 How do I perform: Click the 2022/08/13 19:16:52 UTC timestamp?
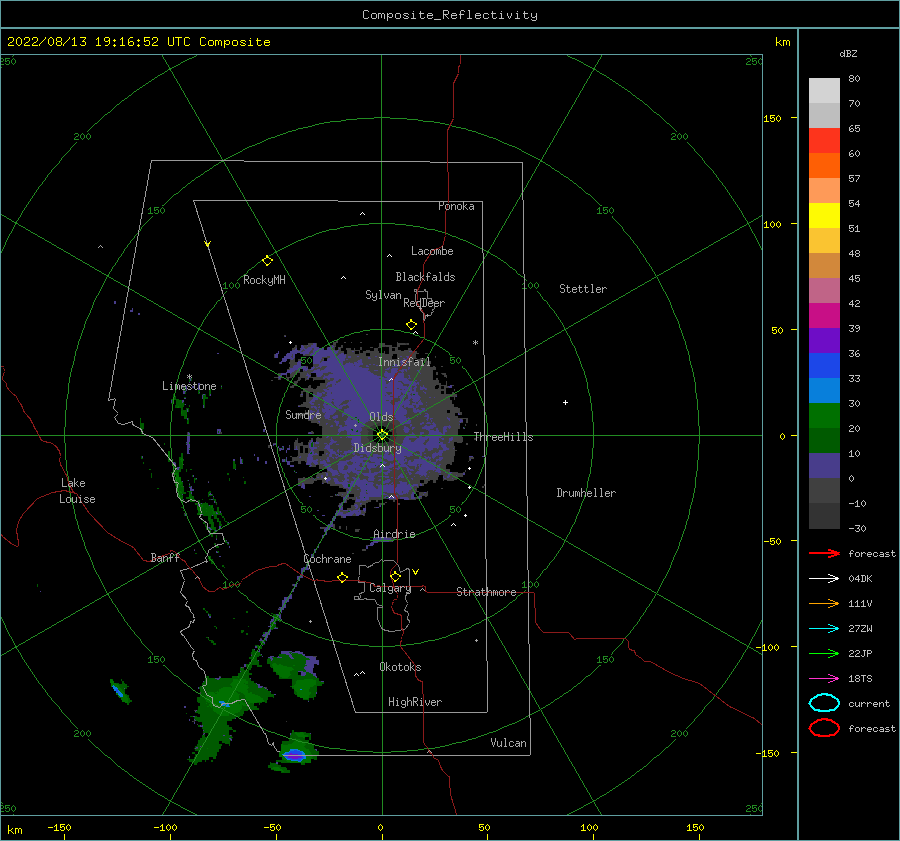pyautogui.click(x=87, y=42)
